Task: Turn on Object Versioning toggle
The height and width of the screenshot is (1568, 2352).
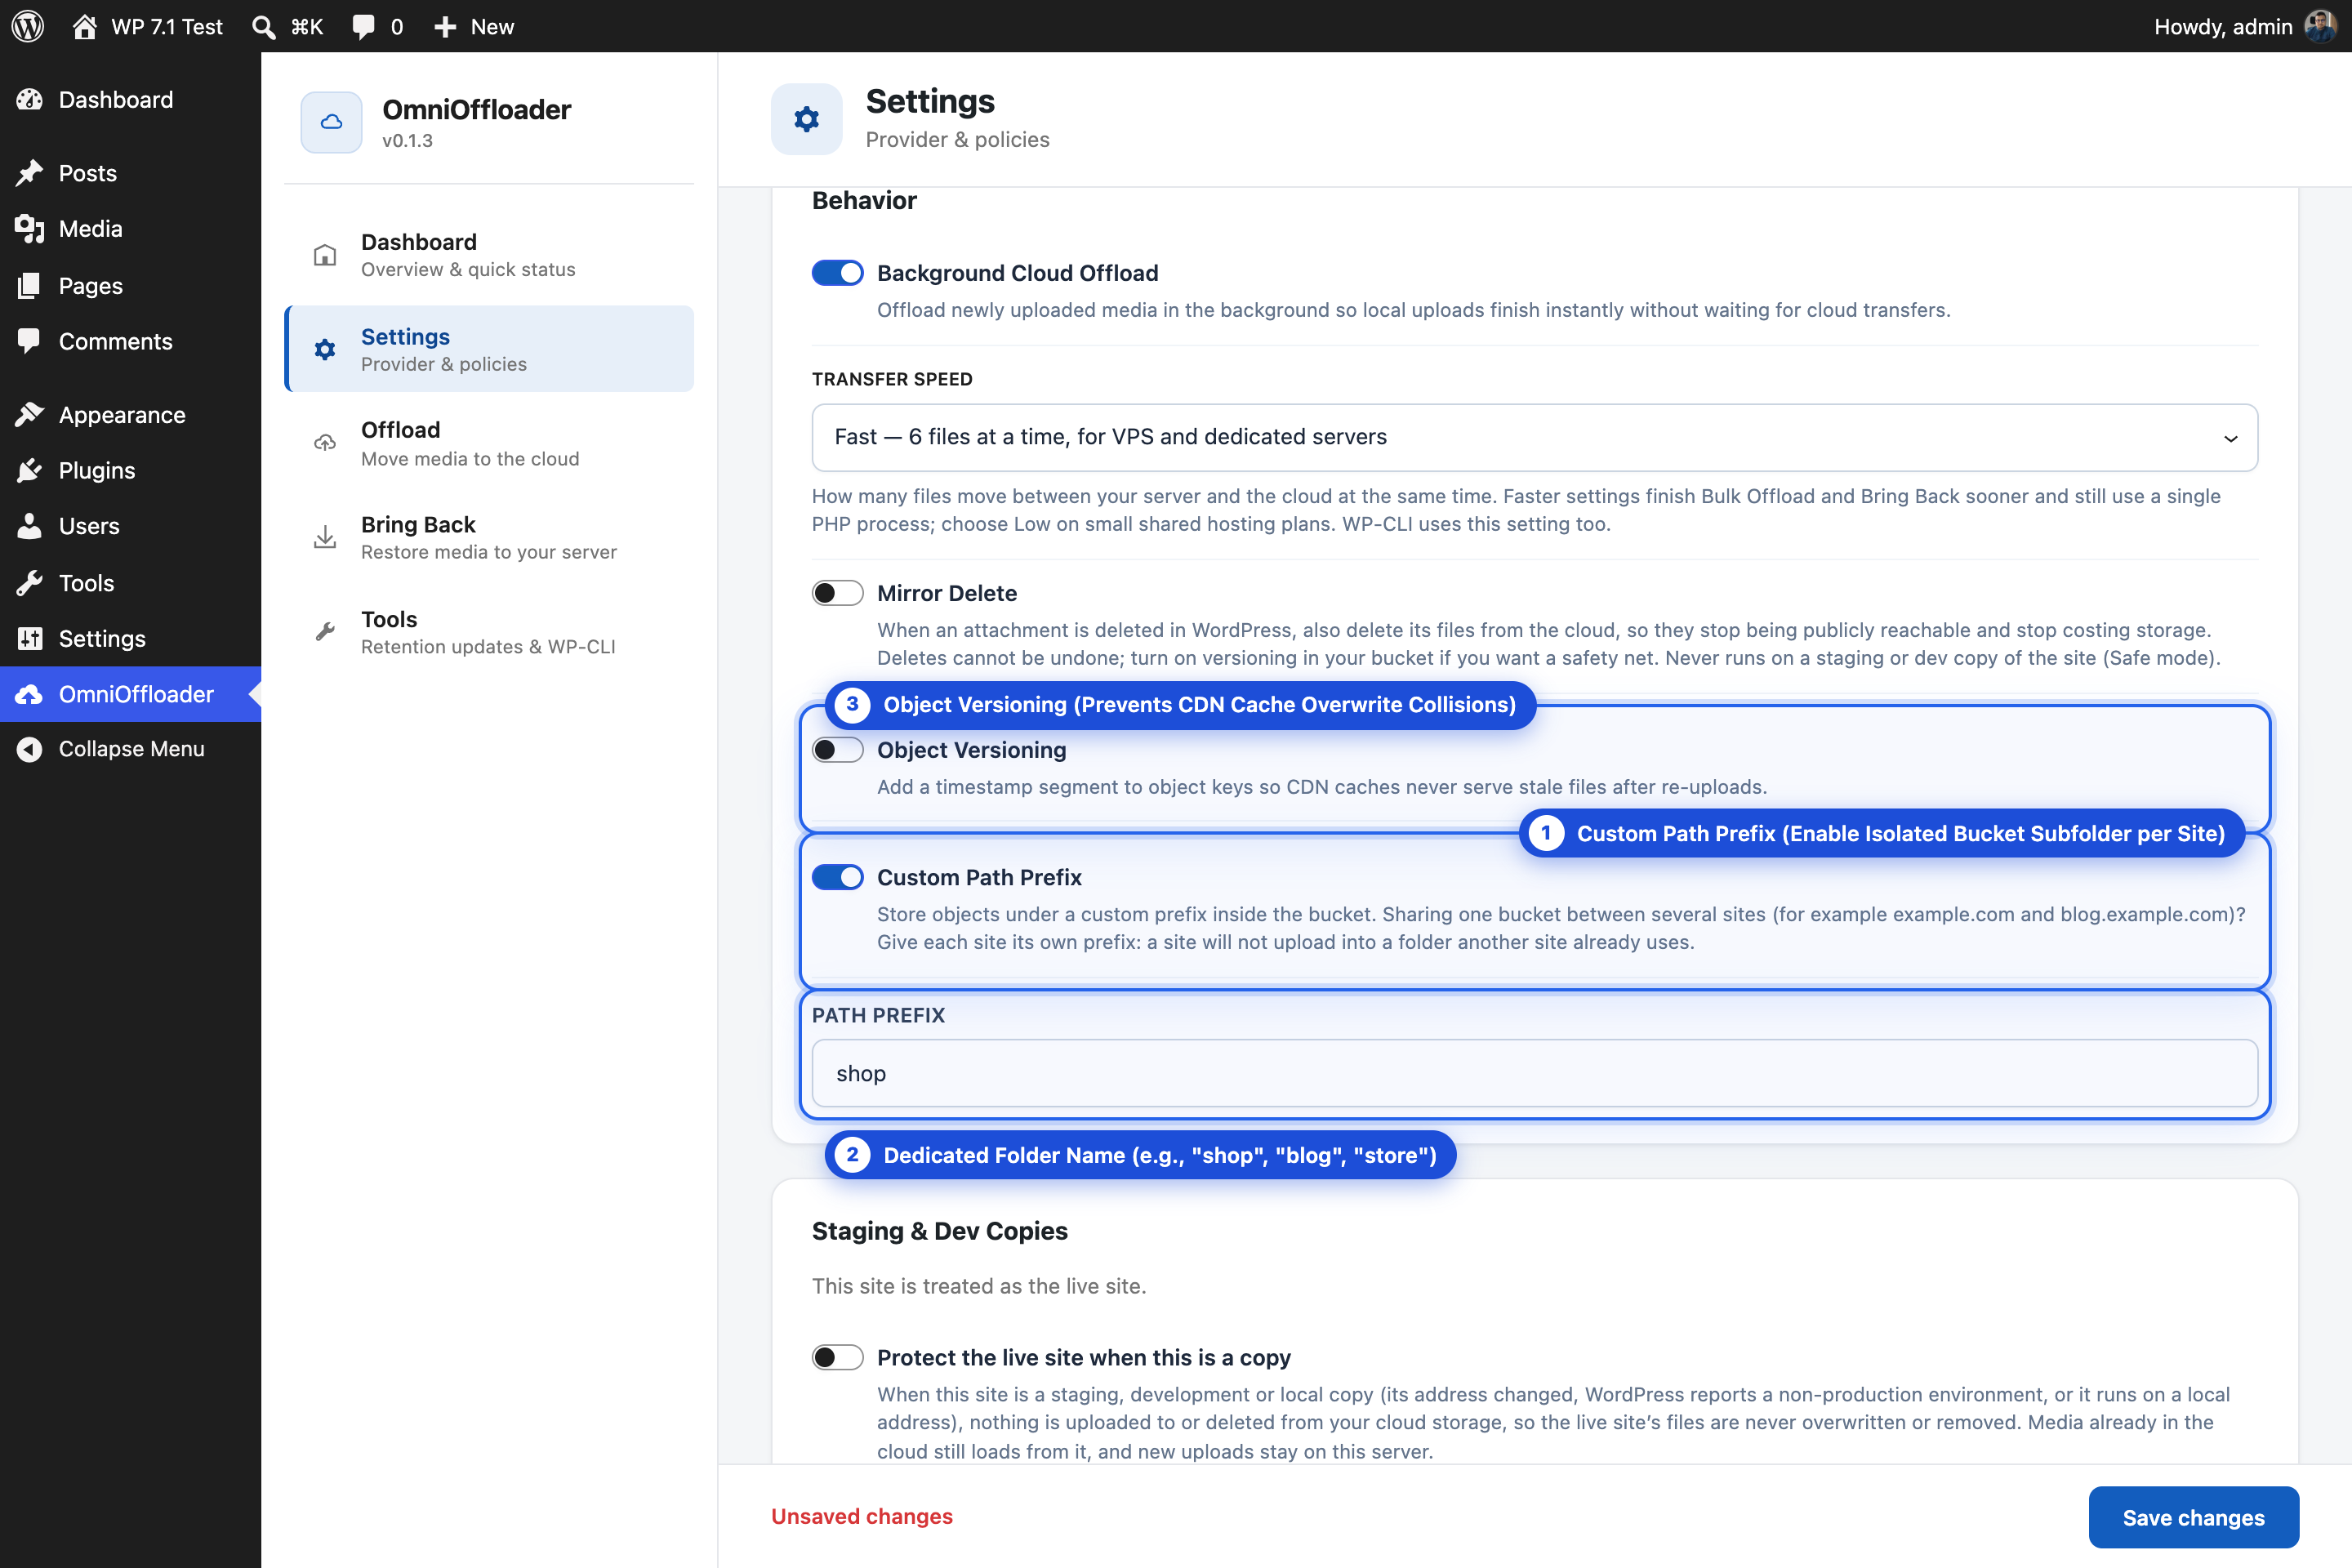Action: pyautogui.click(x=838, y=750)
